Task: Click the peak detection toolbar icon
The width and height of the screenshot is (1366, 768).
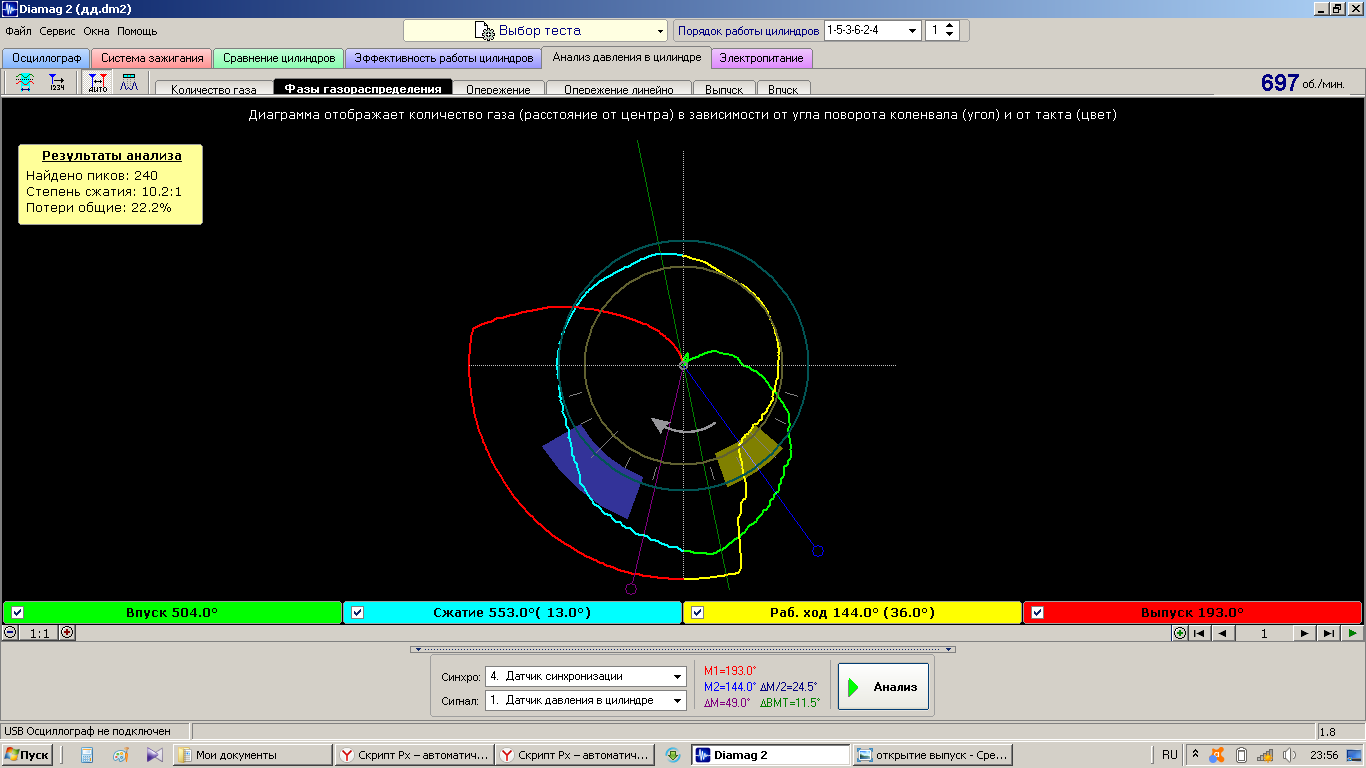Action: (129, 83)
